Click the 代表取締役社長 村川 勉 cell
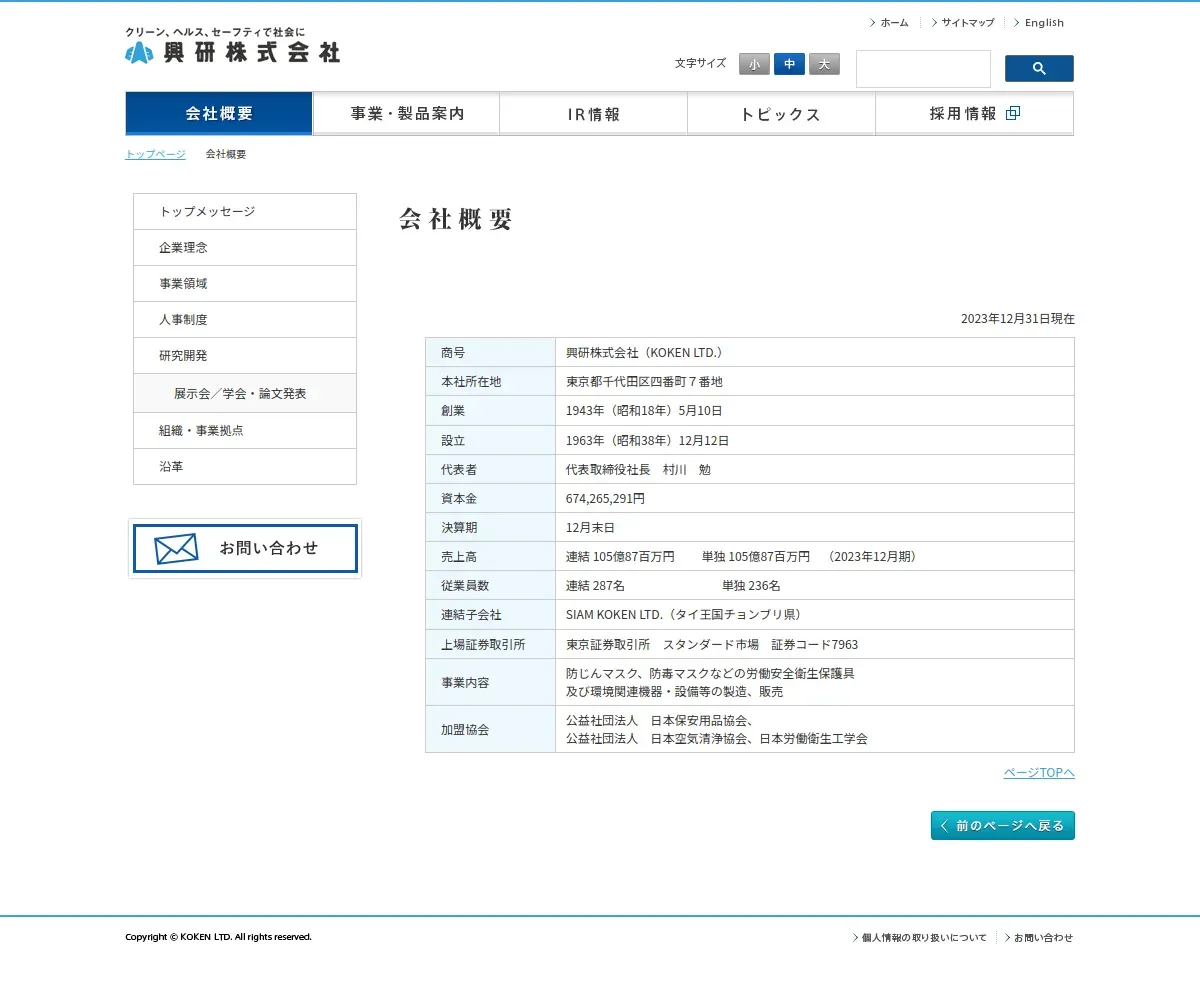Image resolution: width=1200 pixels, height=1000 pixels. tap(815, 469)
